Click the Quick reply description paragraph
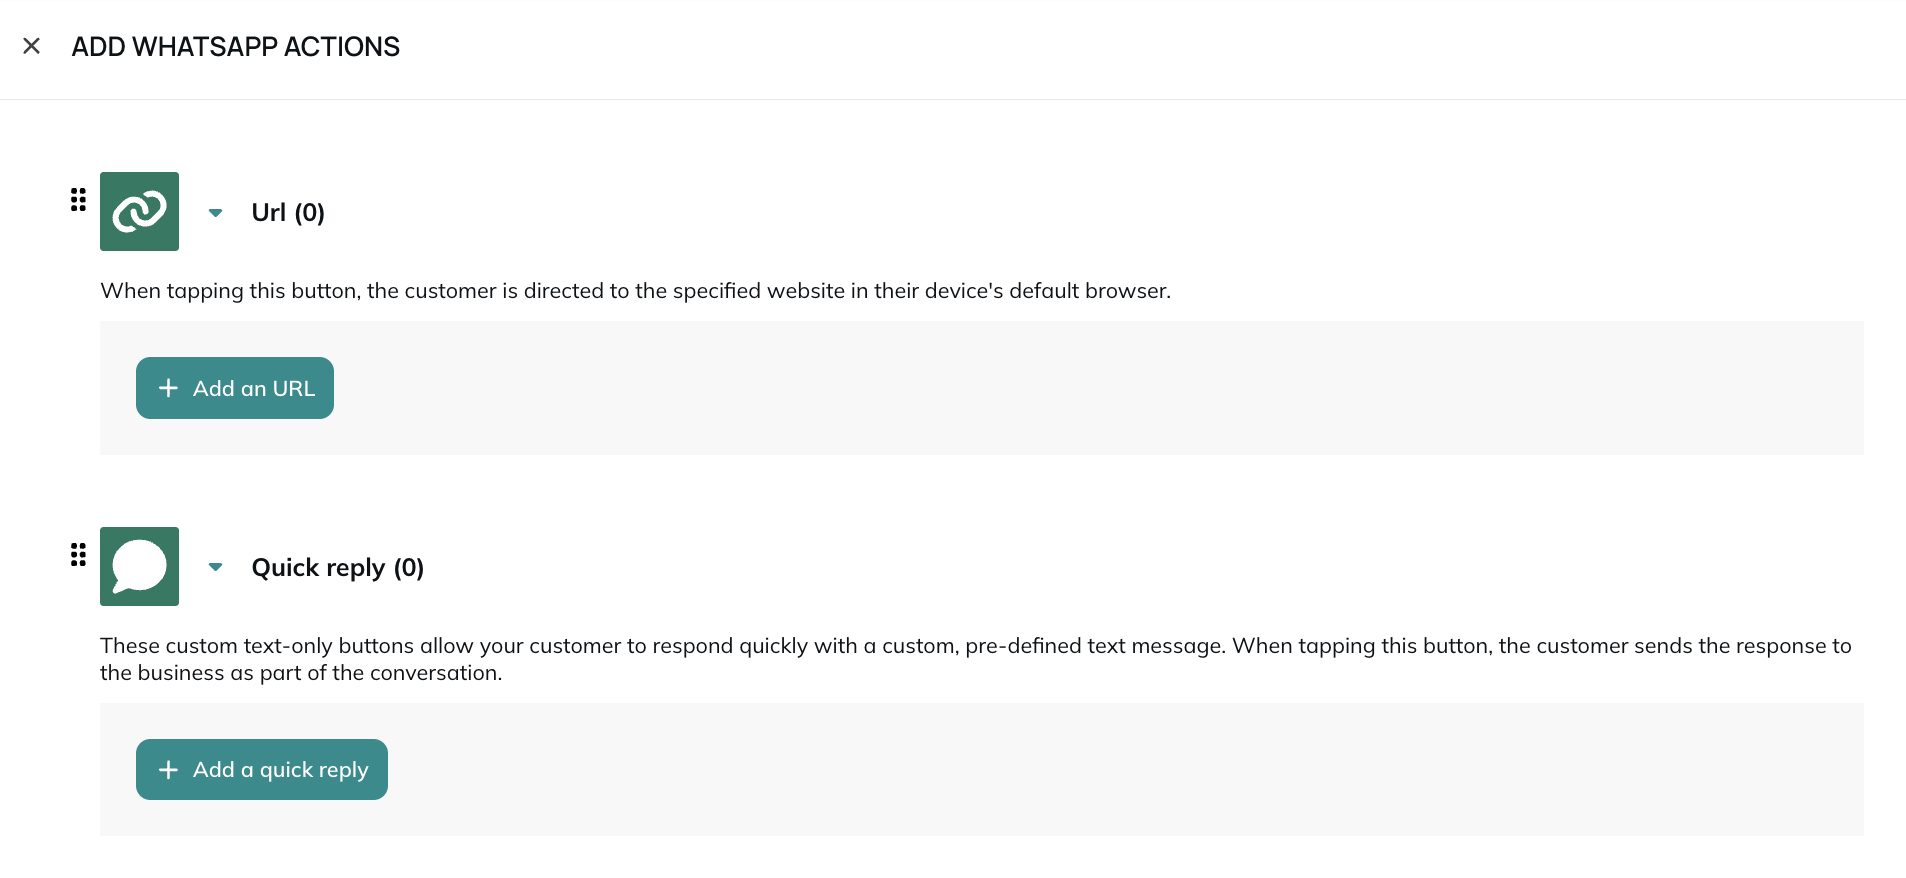 [x=976, y=659]
